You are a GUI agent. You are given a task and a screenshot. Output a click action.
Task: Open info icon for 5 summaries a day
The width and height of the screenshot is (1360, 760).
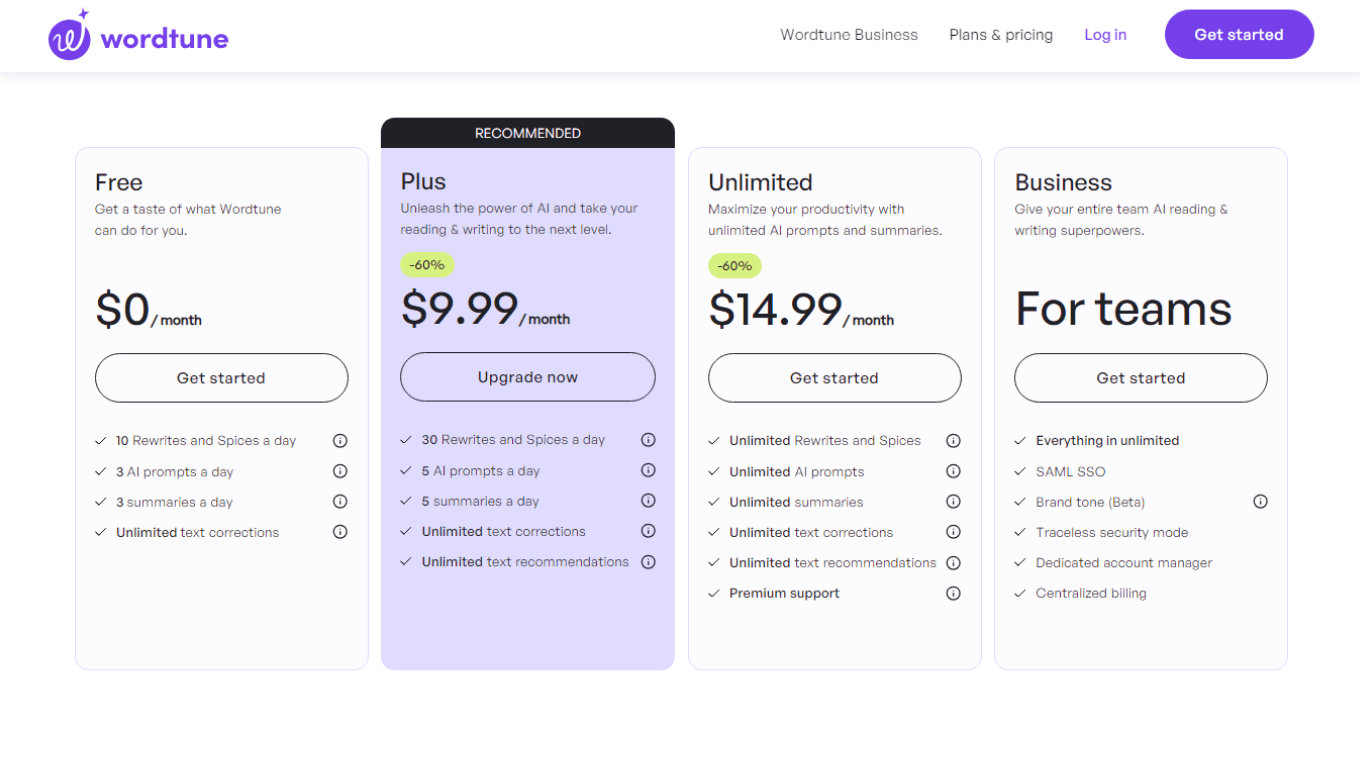point(648,501)
